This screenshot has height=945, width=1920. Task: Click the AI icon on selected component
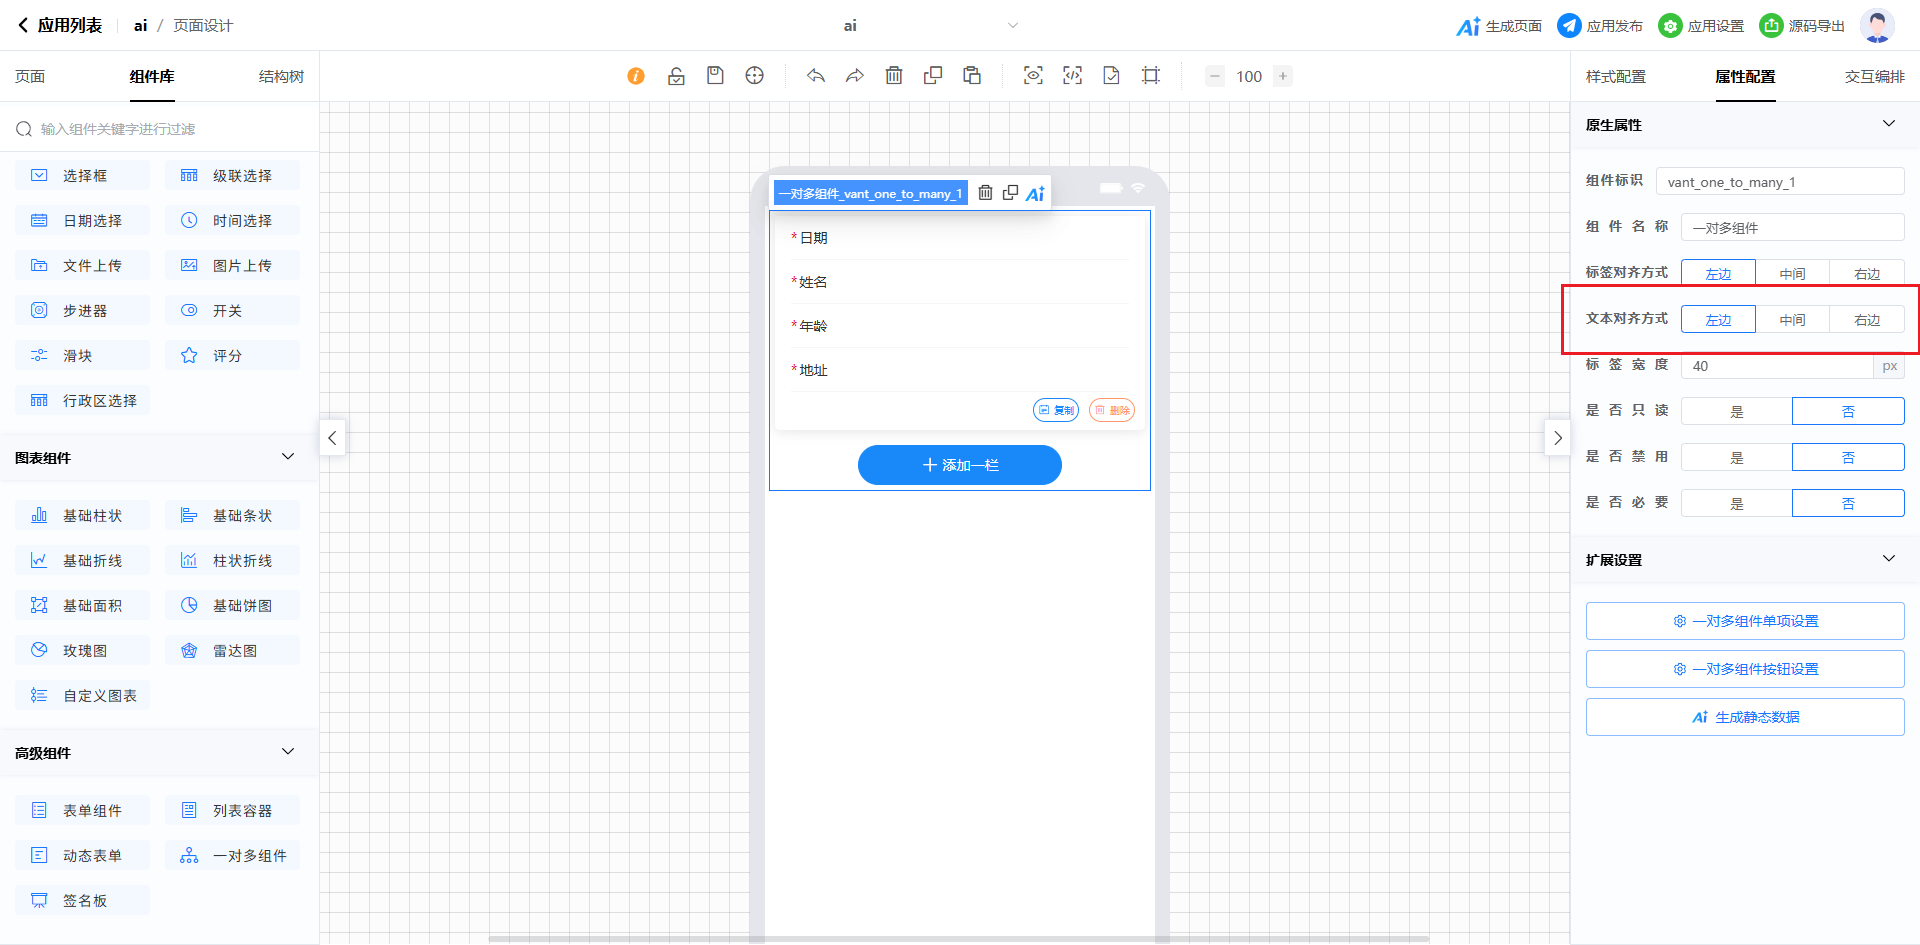1035,193
